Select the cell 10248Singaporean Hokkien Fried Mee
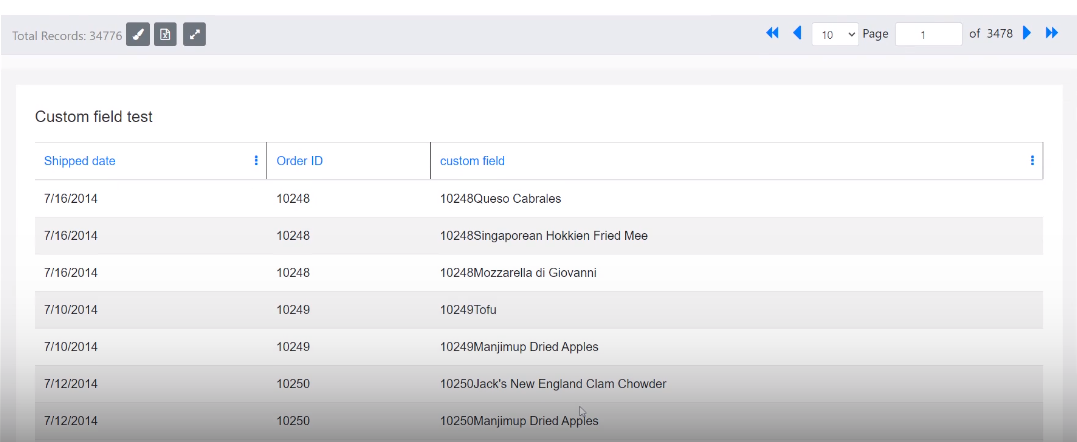The image size is (1077, 442). (x=543, y=236)
